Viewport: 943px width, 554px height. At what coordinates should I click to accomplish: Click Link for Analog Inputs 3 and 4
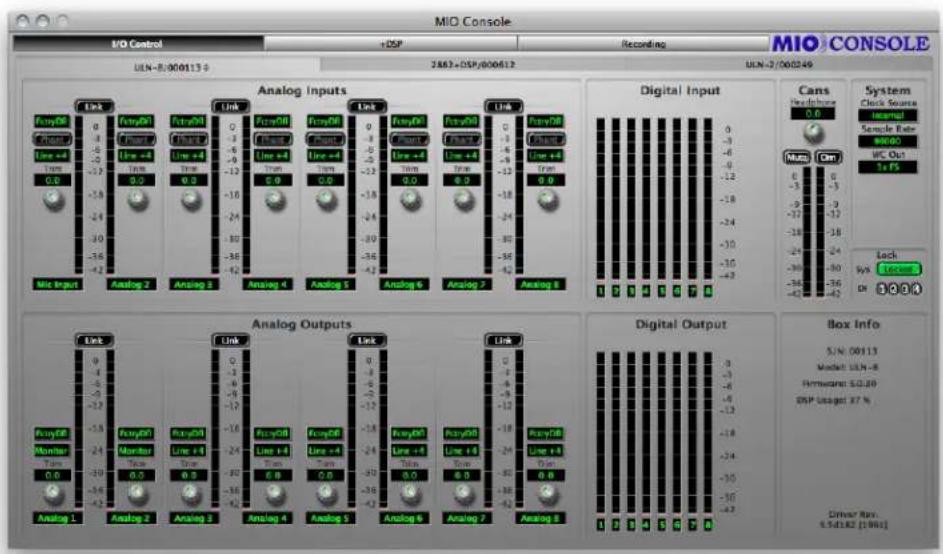[x=230, y=107]
